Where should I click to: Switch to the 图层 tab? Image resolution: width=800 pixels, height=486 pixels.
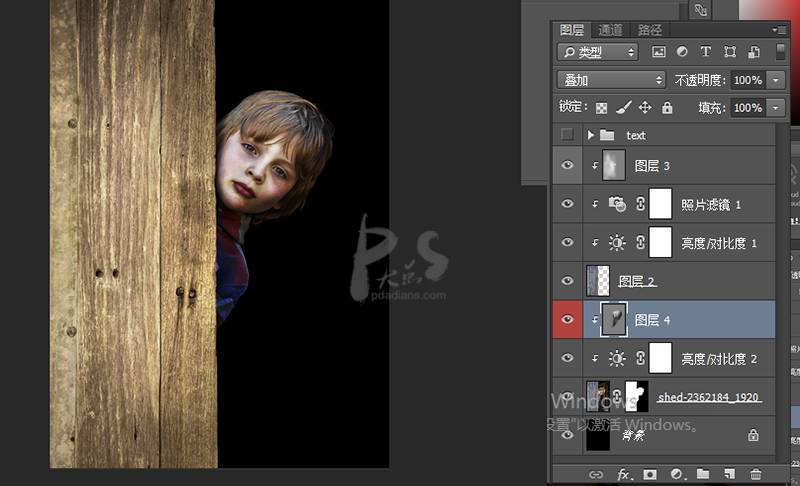click(x=571, y=30)
